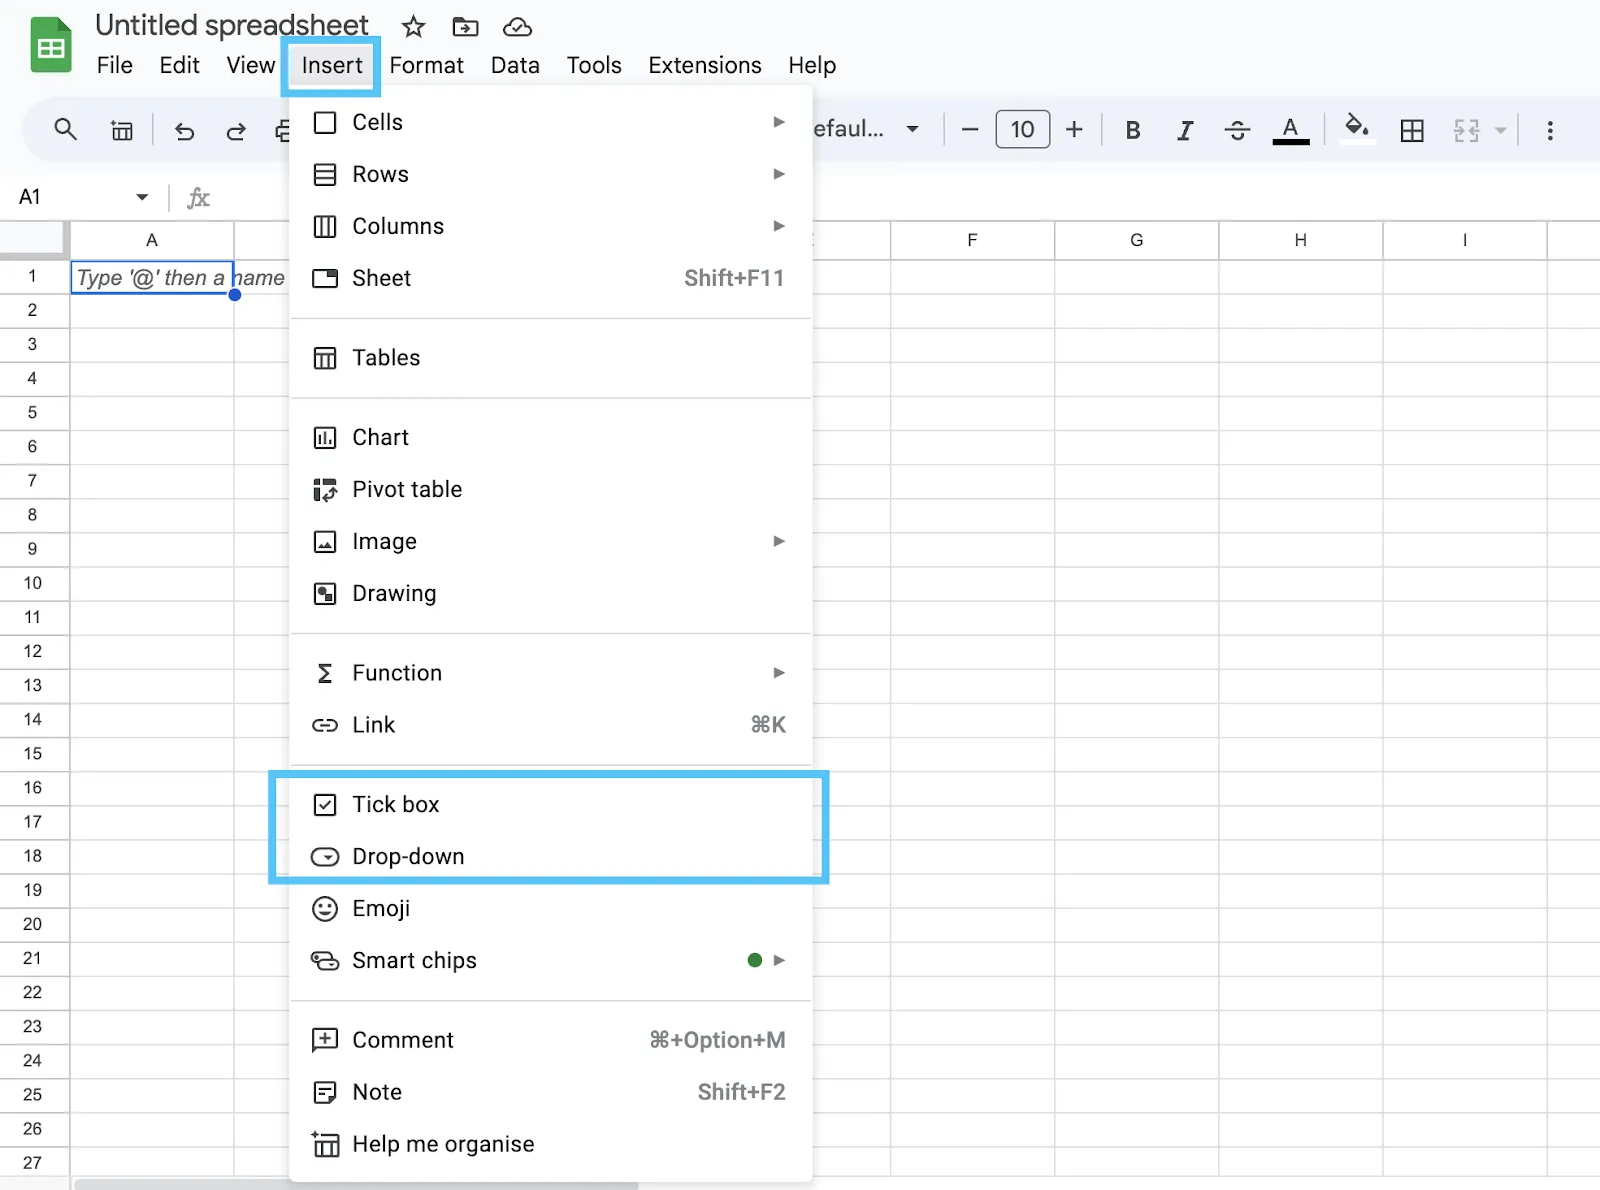Undo the last action

tap(184, 131)
